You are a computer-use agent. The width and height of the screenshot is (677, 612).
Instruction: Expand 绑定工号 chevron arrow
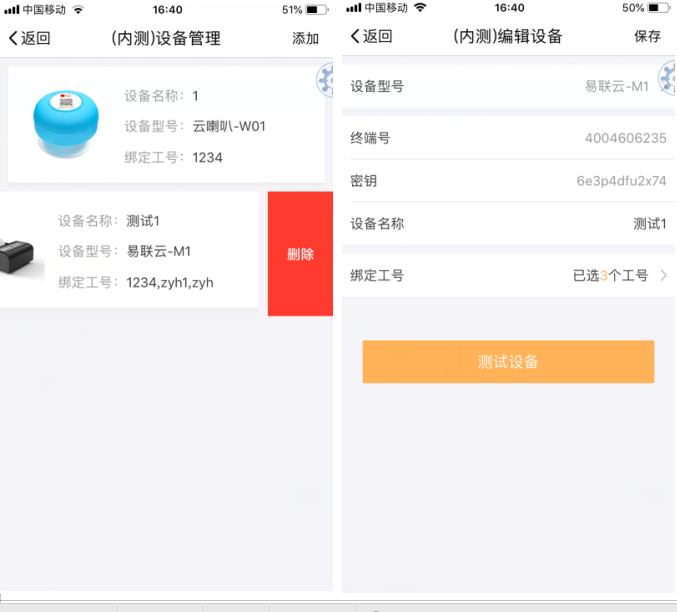[x=664, y=275]
